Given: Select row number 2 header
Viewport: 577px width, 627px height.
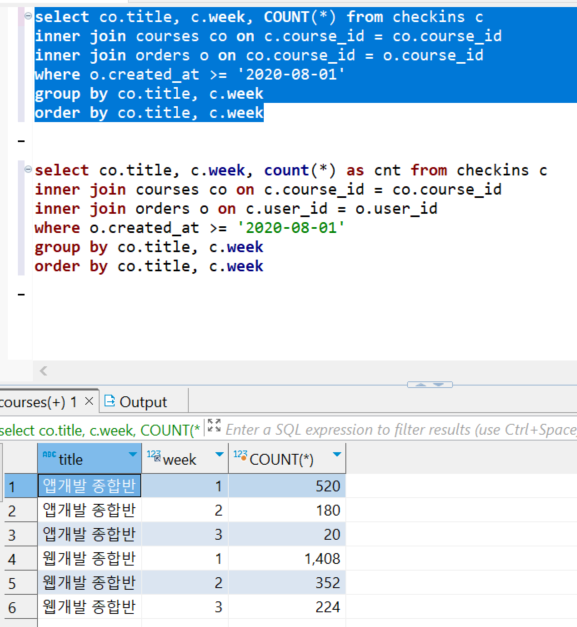Looking at the screenshot, I should 21,510.
